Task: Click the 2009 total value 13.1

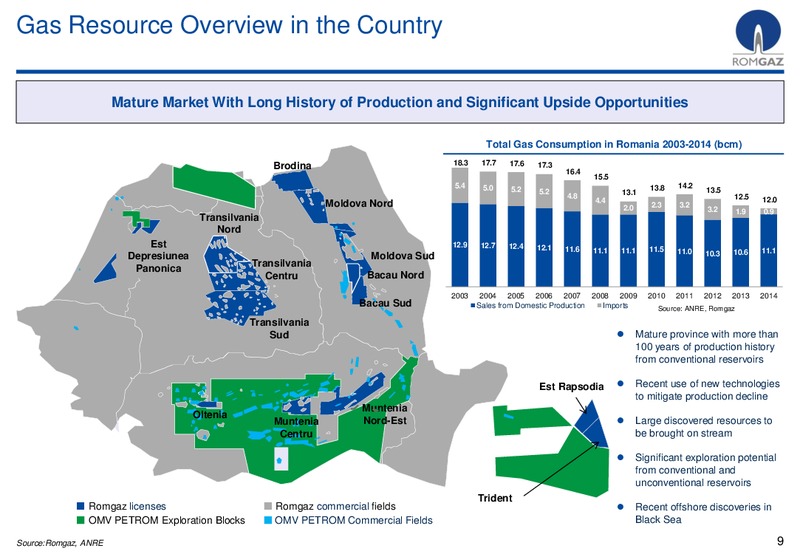Action: tap(629, 192)
